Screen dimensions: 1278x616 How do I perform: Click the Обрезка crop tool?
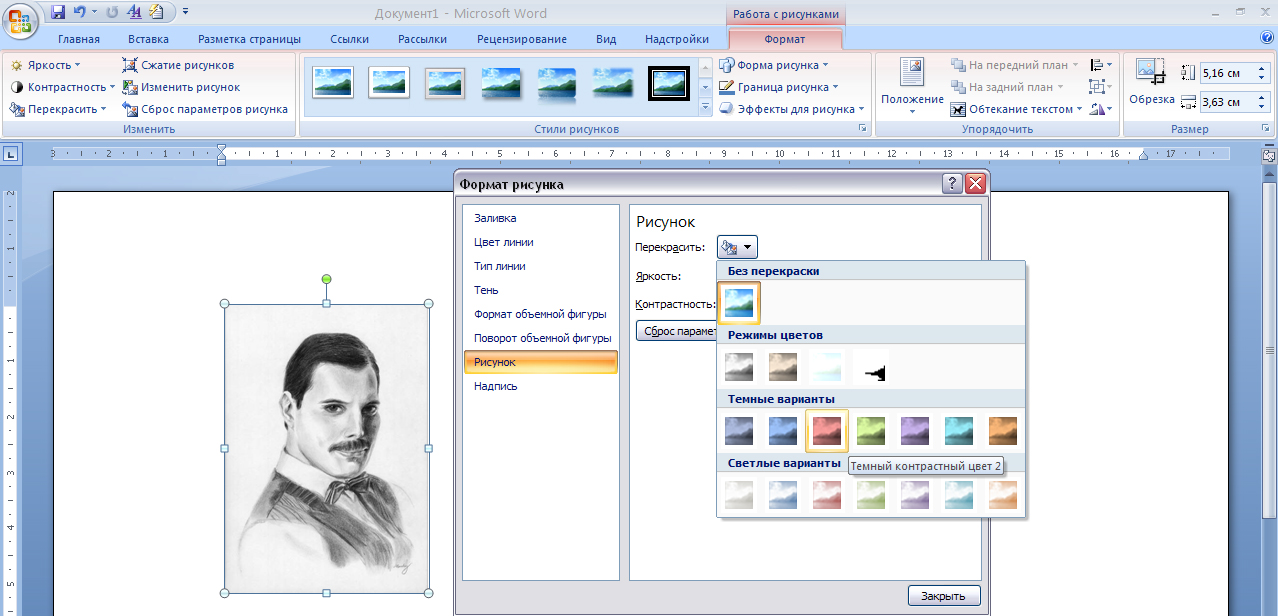click(1151, 82)
